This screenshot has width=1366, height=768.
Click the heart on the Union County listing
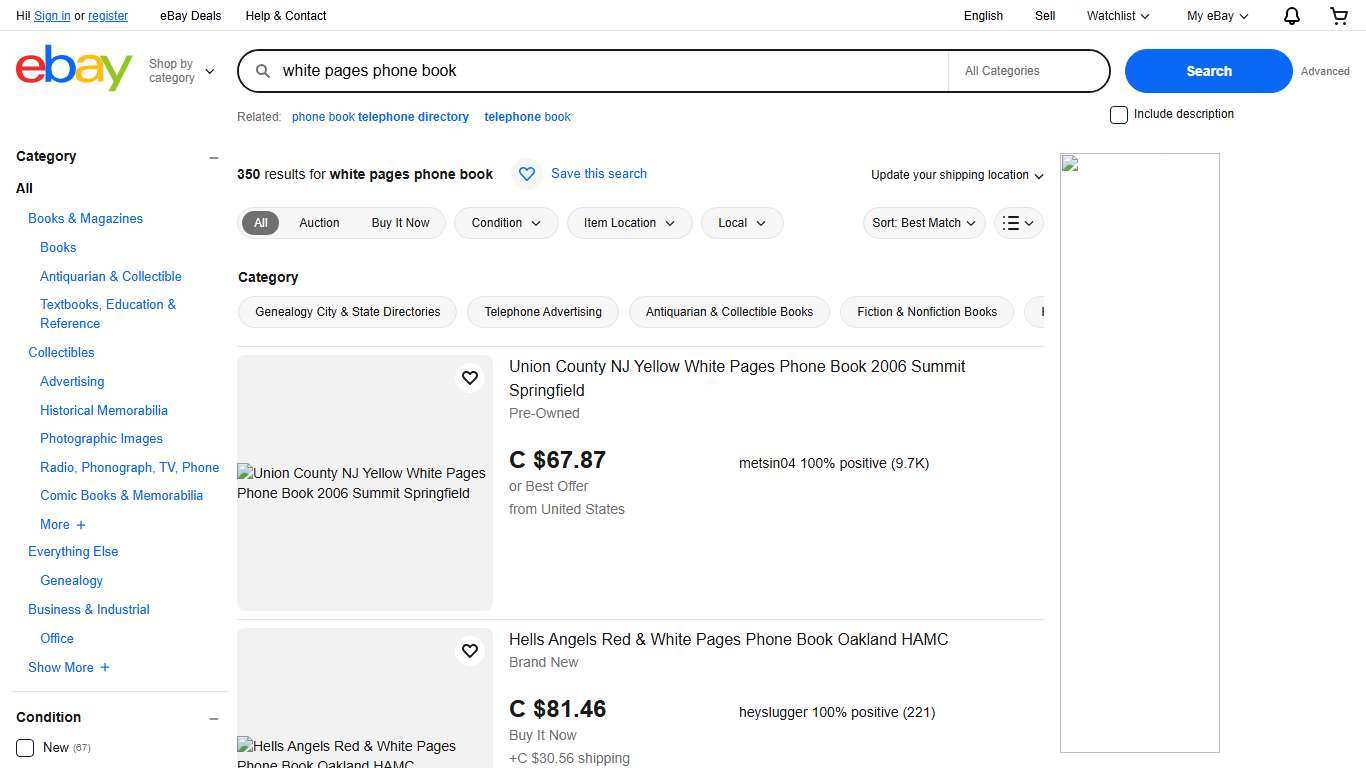[470, 378]
